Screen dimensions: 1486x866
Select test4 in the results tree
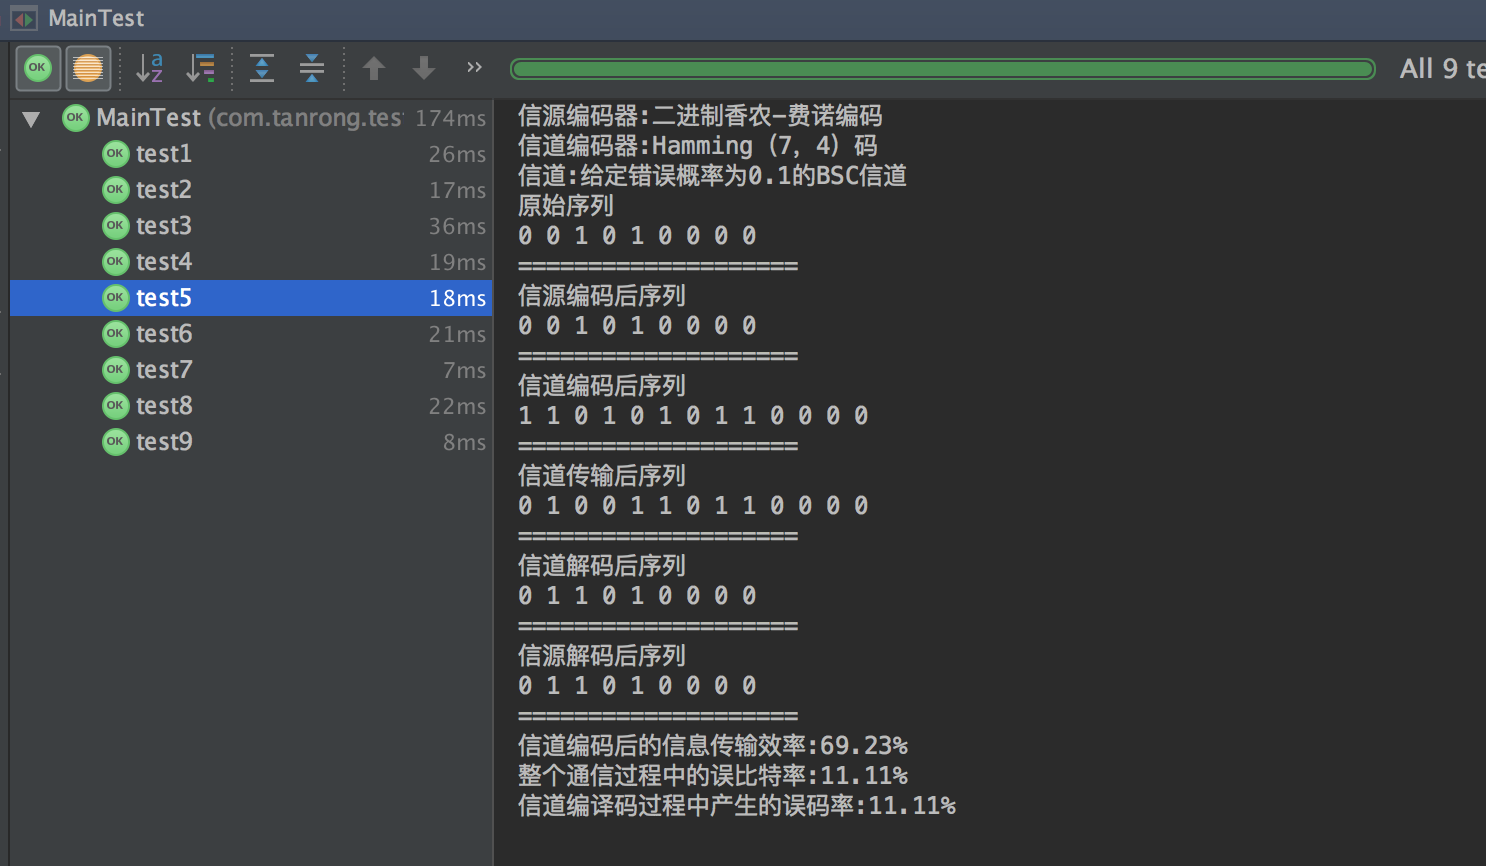point(251,262)
